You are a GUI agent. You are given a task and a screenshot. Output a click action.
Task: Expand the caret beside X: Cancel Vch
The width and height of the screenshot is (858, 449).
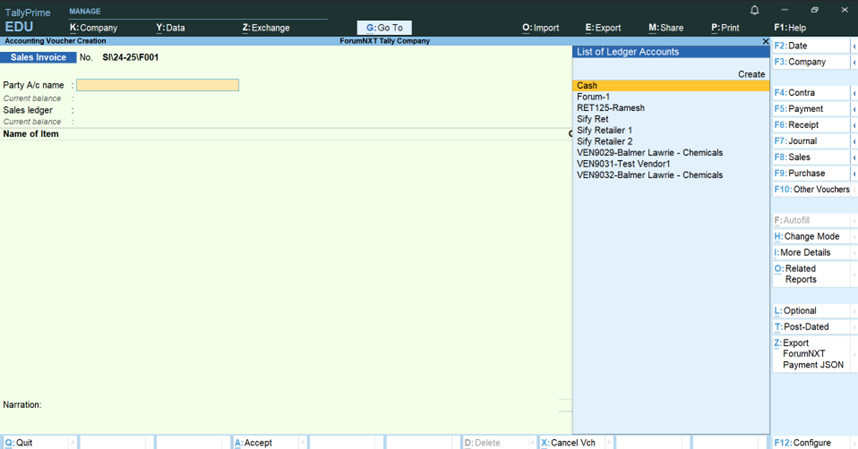point(609,442)
